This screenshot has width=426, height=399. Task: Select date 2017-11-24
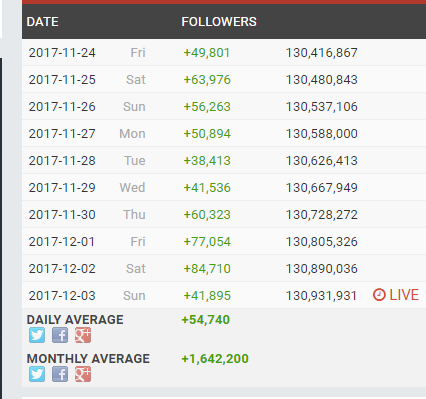click(x=62, y=53)
